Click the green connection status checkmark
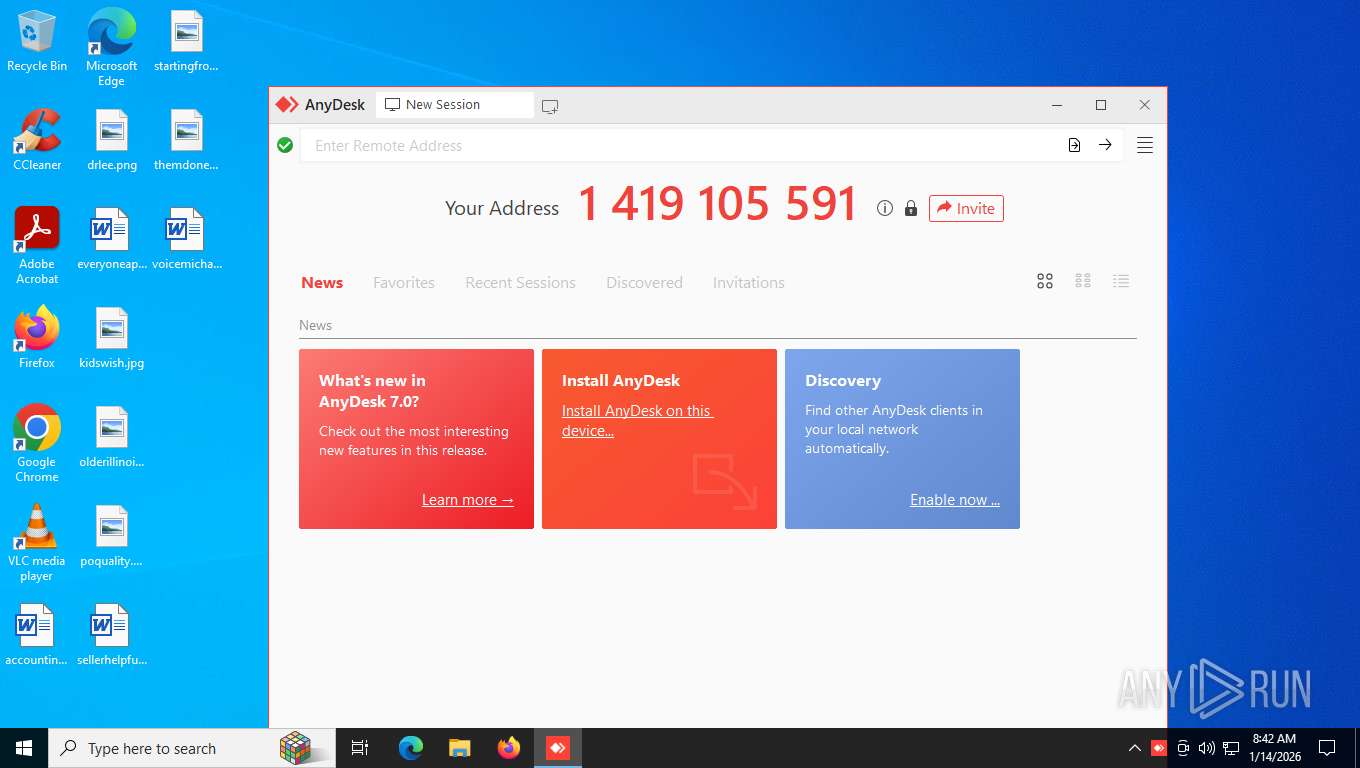This screenshot has width=1360, height=768. (x=285, y=145)
